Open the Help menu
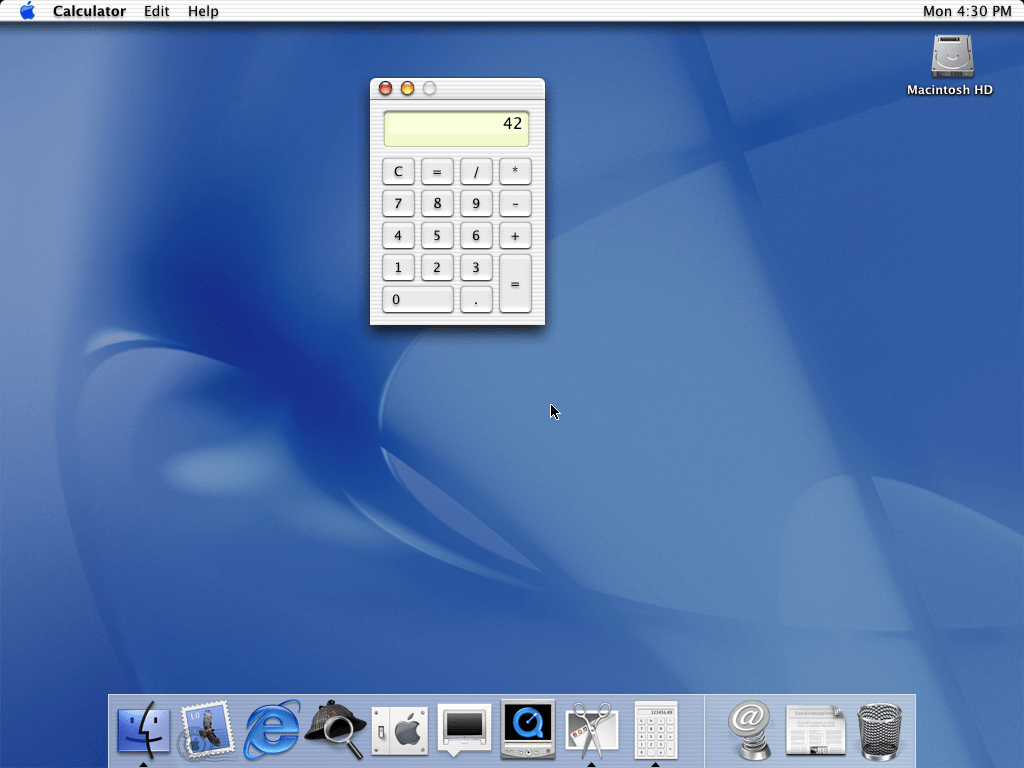 point(203,11)
